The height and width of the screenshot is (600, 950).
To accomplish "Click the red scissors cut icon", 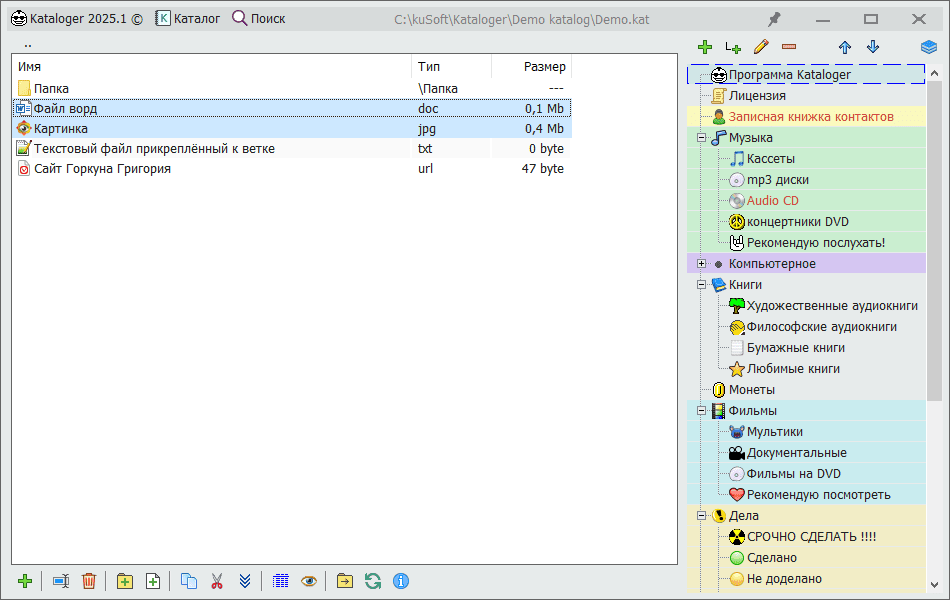I will tap(217, 581).
